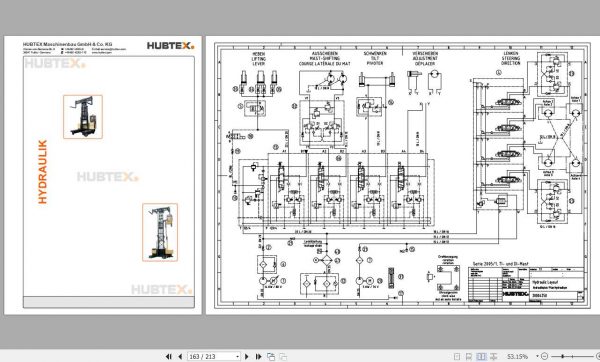Image resolution: width=600 pixels, height=362 pixels.
Task: Click the HUBTEX logo in drawing title block
Action: (515, 294)
